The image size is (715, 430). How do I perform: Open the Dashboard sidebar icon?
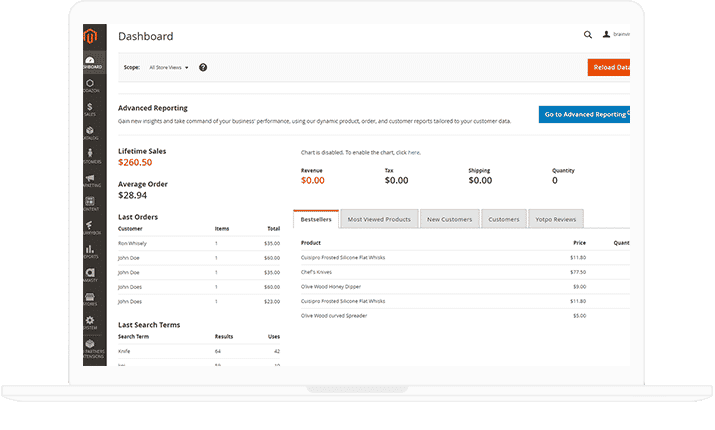(90, 62)
